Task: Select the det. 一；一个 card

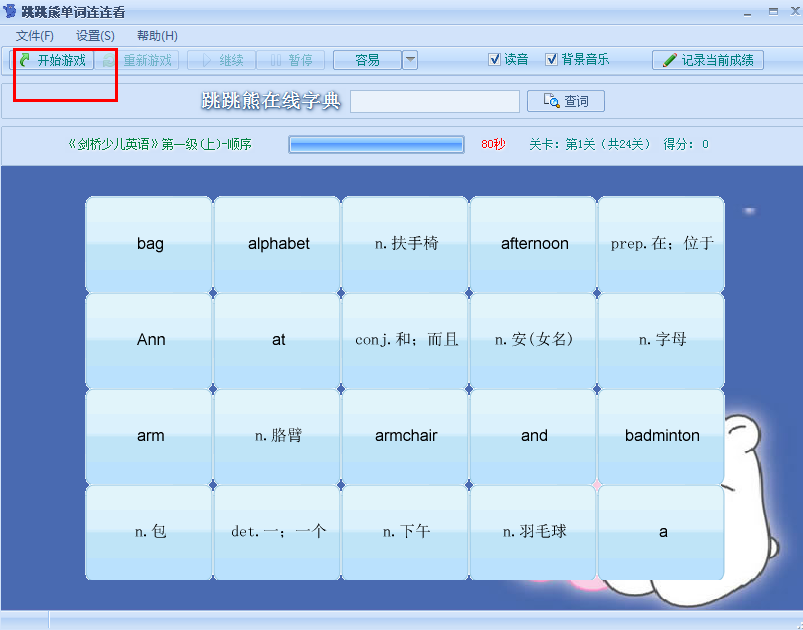Action: point(277,533)
